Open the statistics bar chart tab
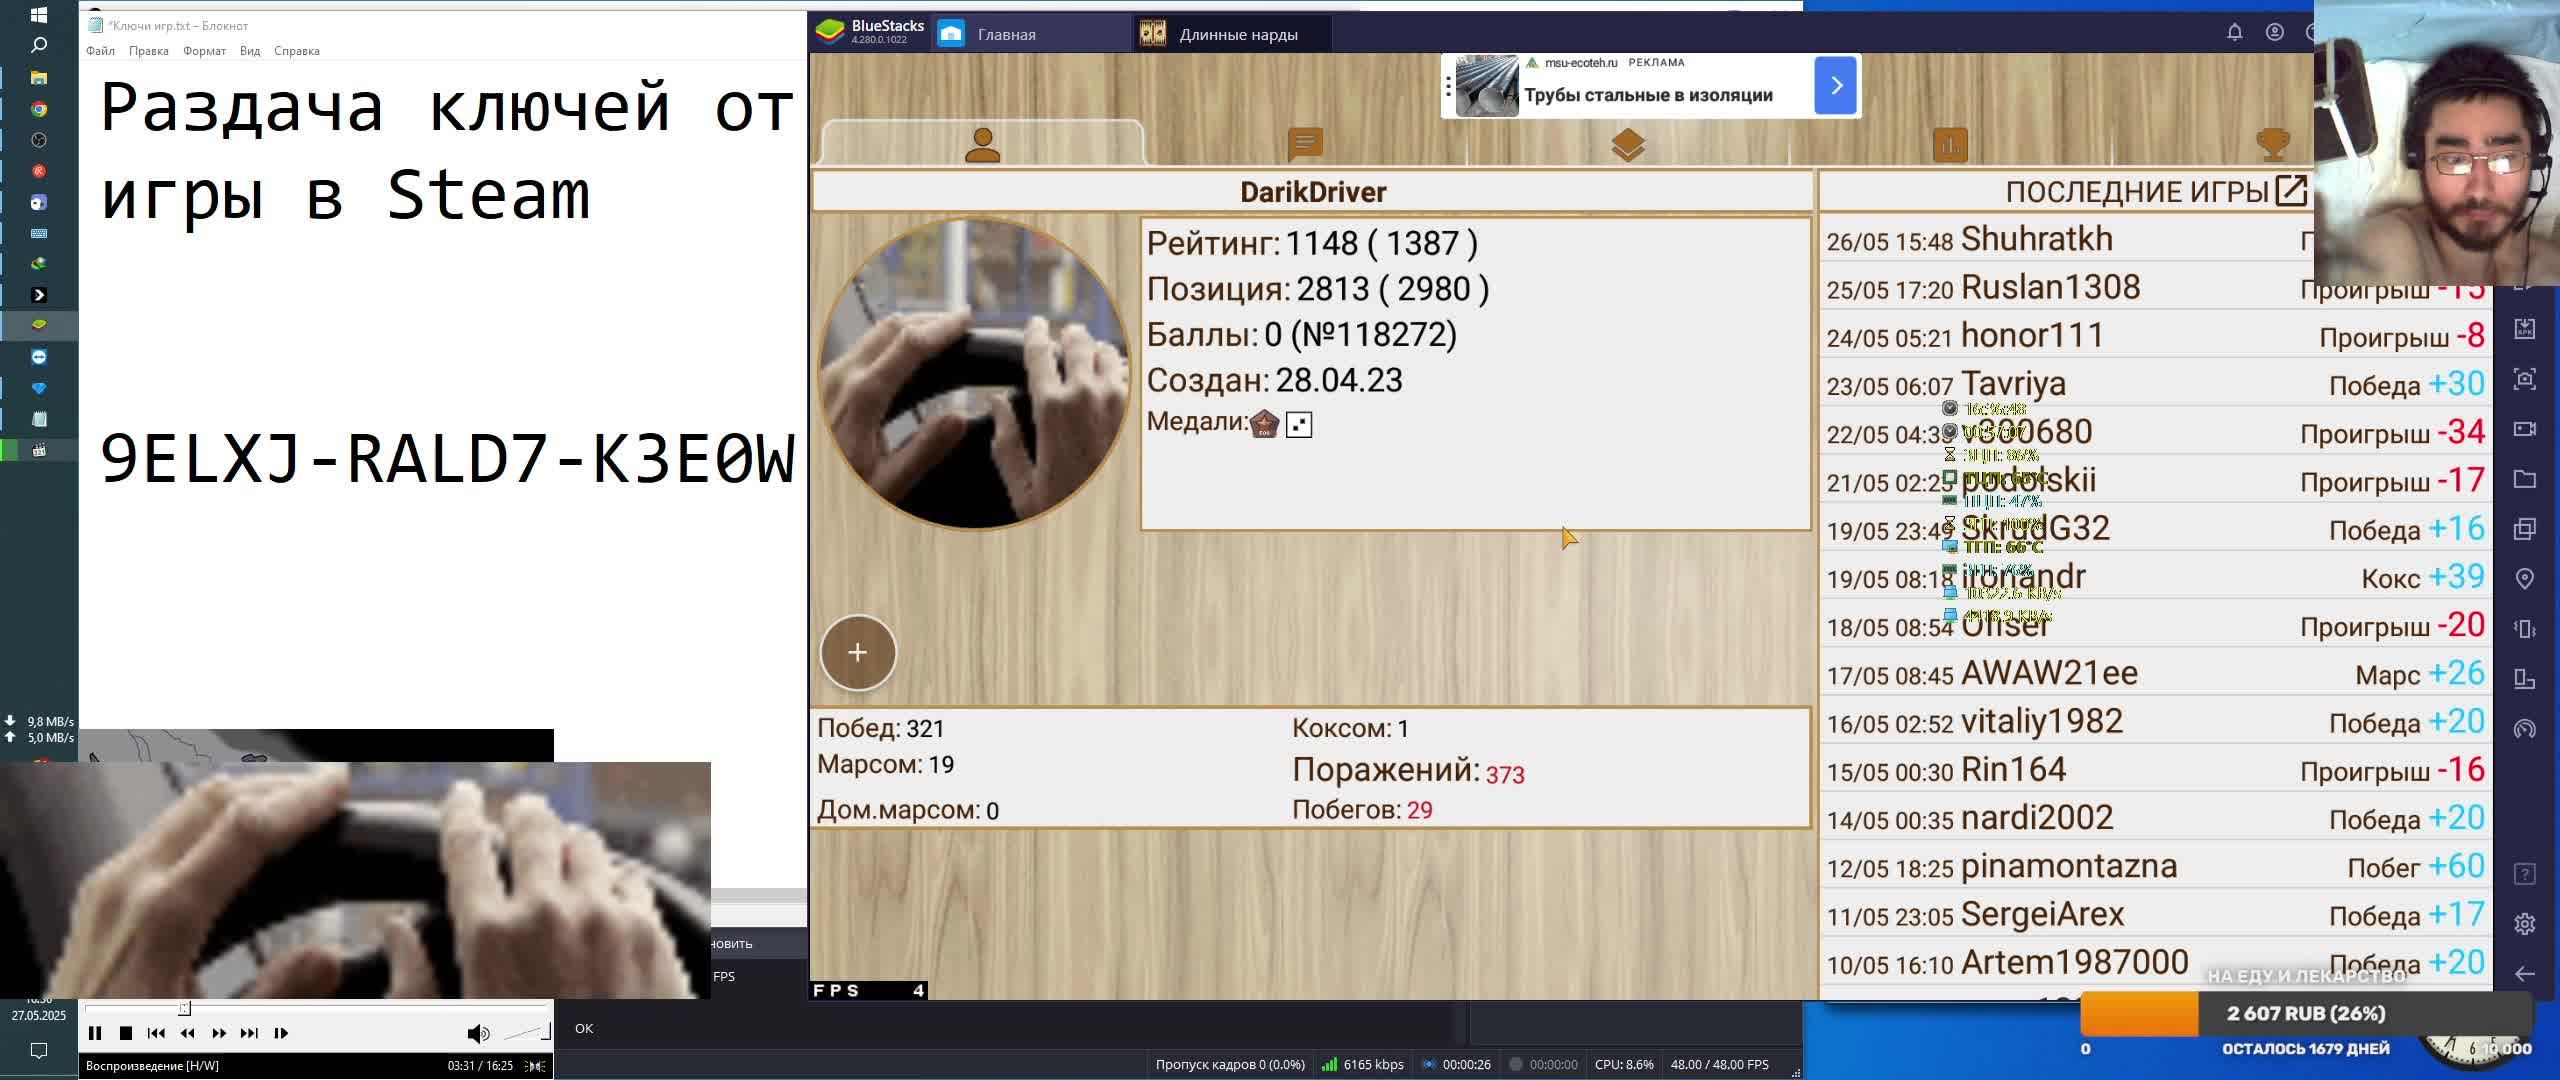This screenshot has height=1080, width=2560. click(x=1950, y=146)
